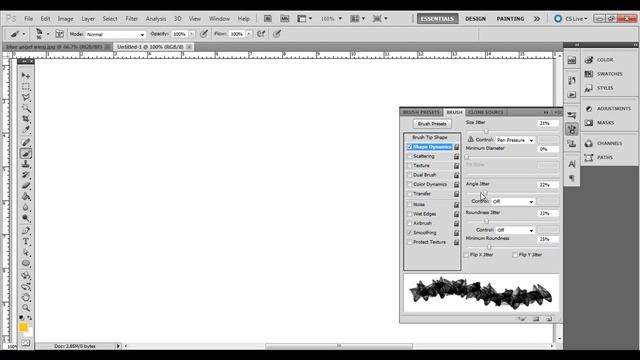Open CS Live menu
Viewport: 640px width, 360px height.
[x=571, y=19]
